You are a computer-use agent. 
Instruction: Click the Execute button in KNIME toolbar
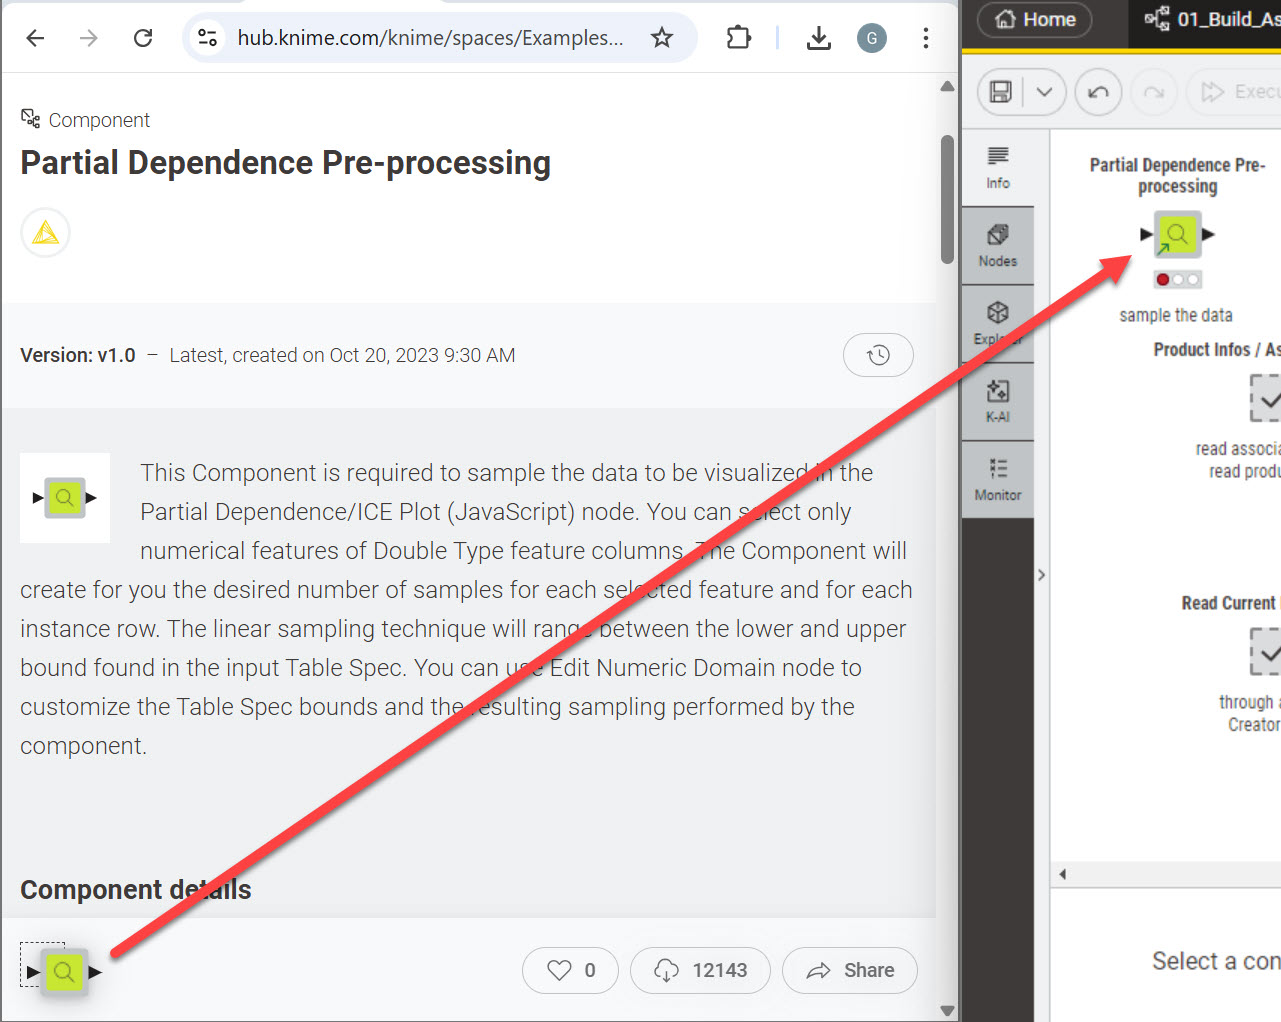click(1235, 92)
